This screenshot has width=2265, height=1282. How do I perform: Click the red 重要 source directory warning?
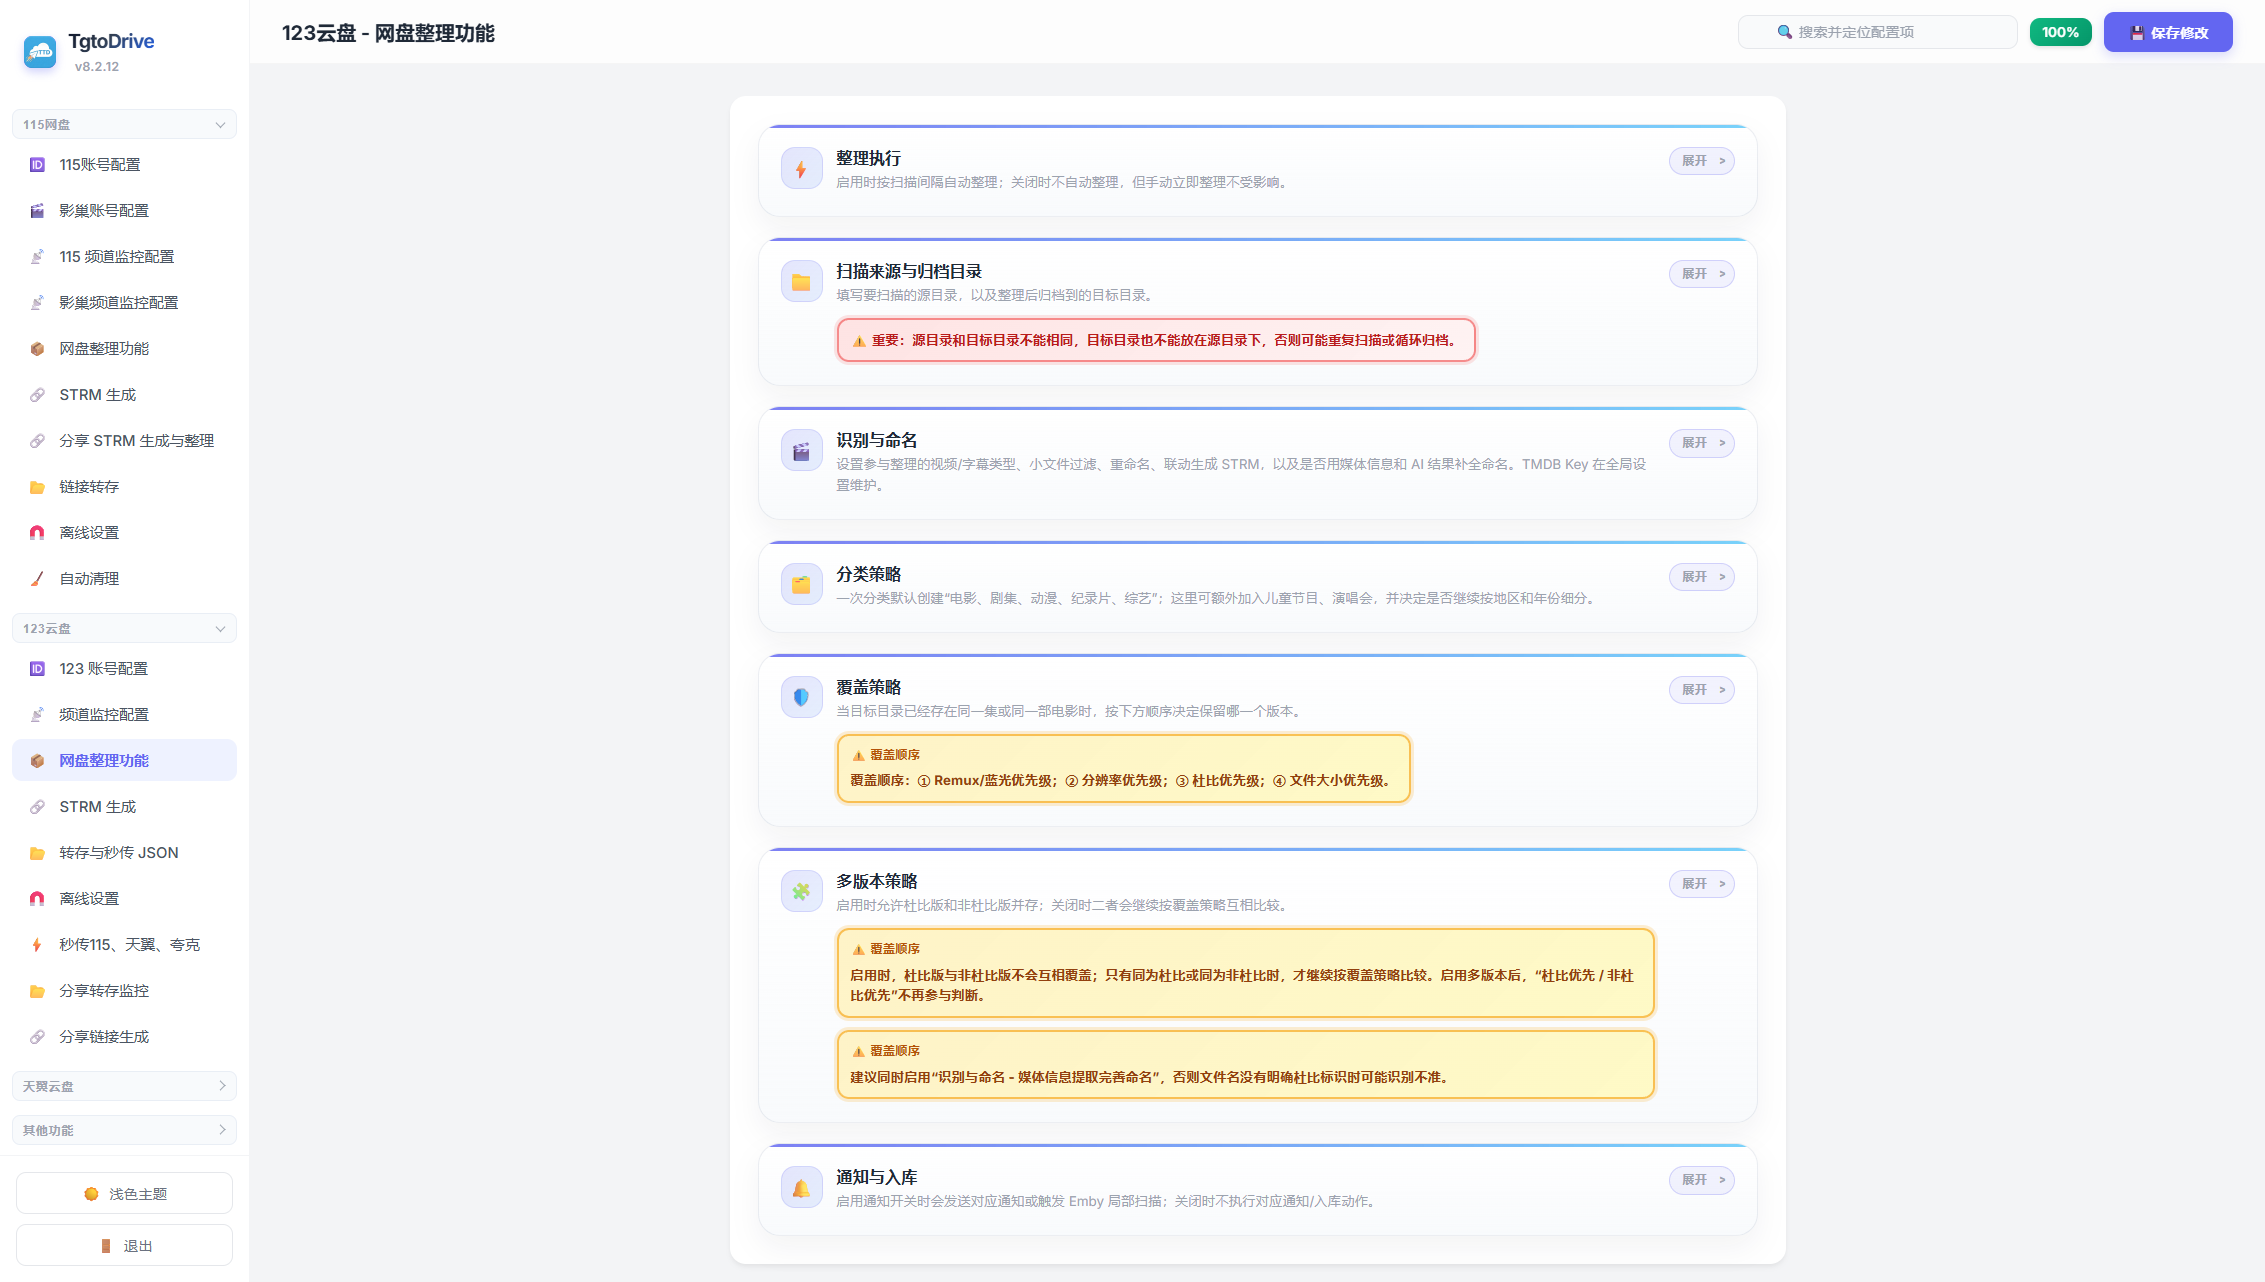click(1156, 340)
